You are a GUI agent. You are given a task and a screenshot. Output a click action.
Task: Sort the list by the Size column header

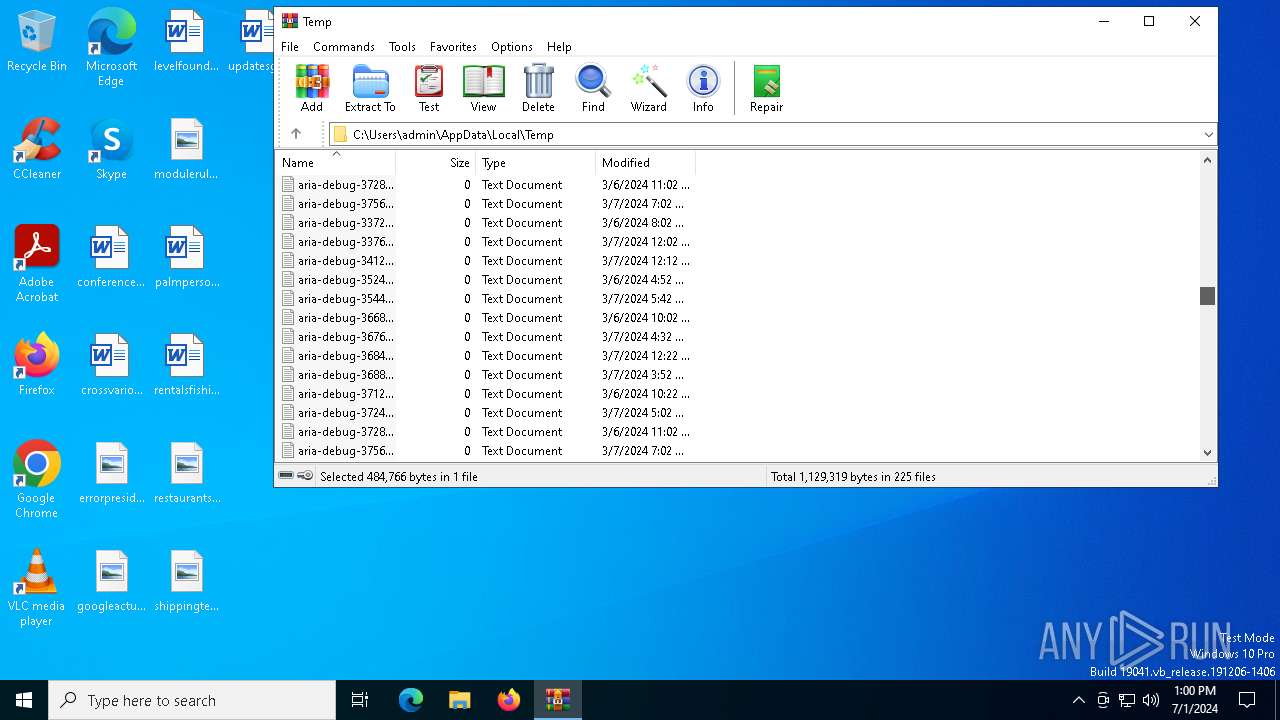click(435, 162)
